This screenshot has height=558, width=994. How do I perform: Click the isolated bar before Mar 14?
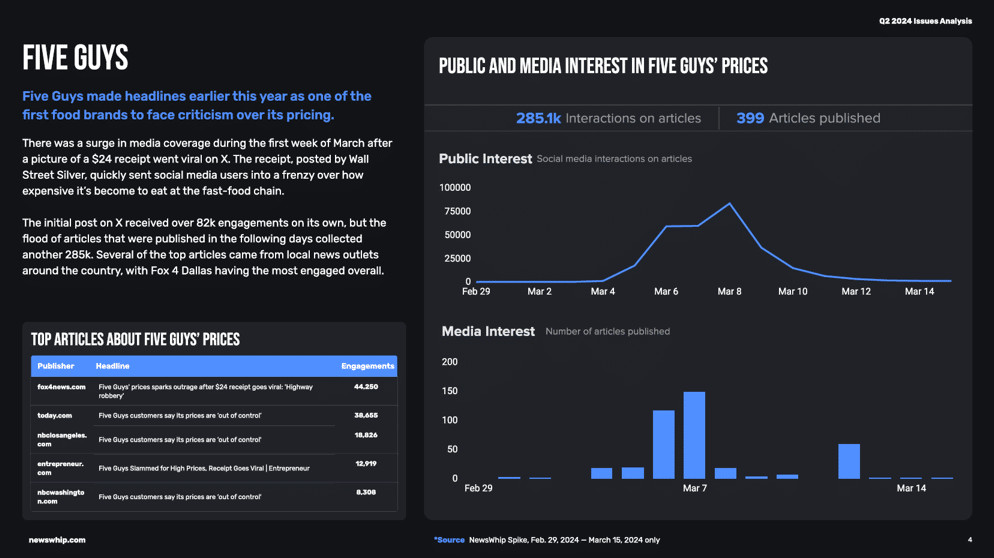pyautogui.click(x=849, y=461)
